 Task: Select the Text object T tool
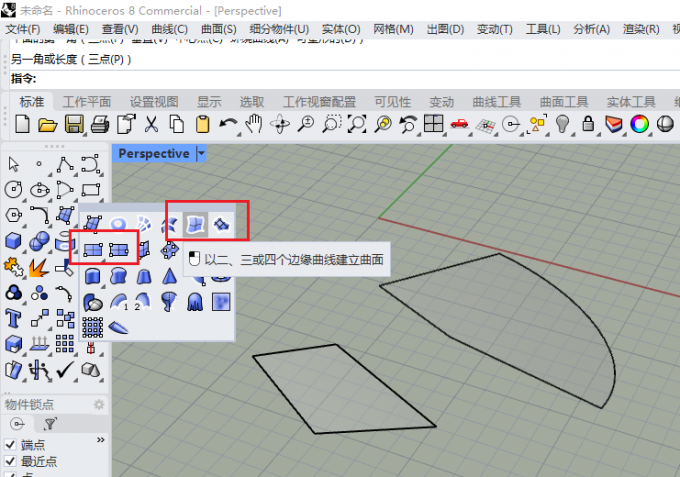(13, 318)
